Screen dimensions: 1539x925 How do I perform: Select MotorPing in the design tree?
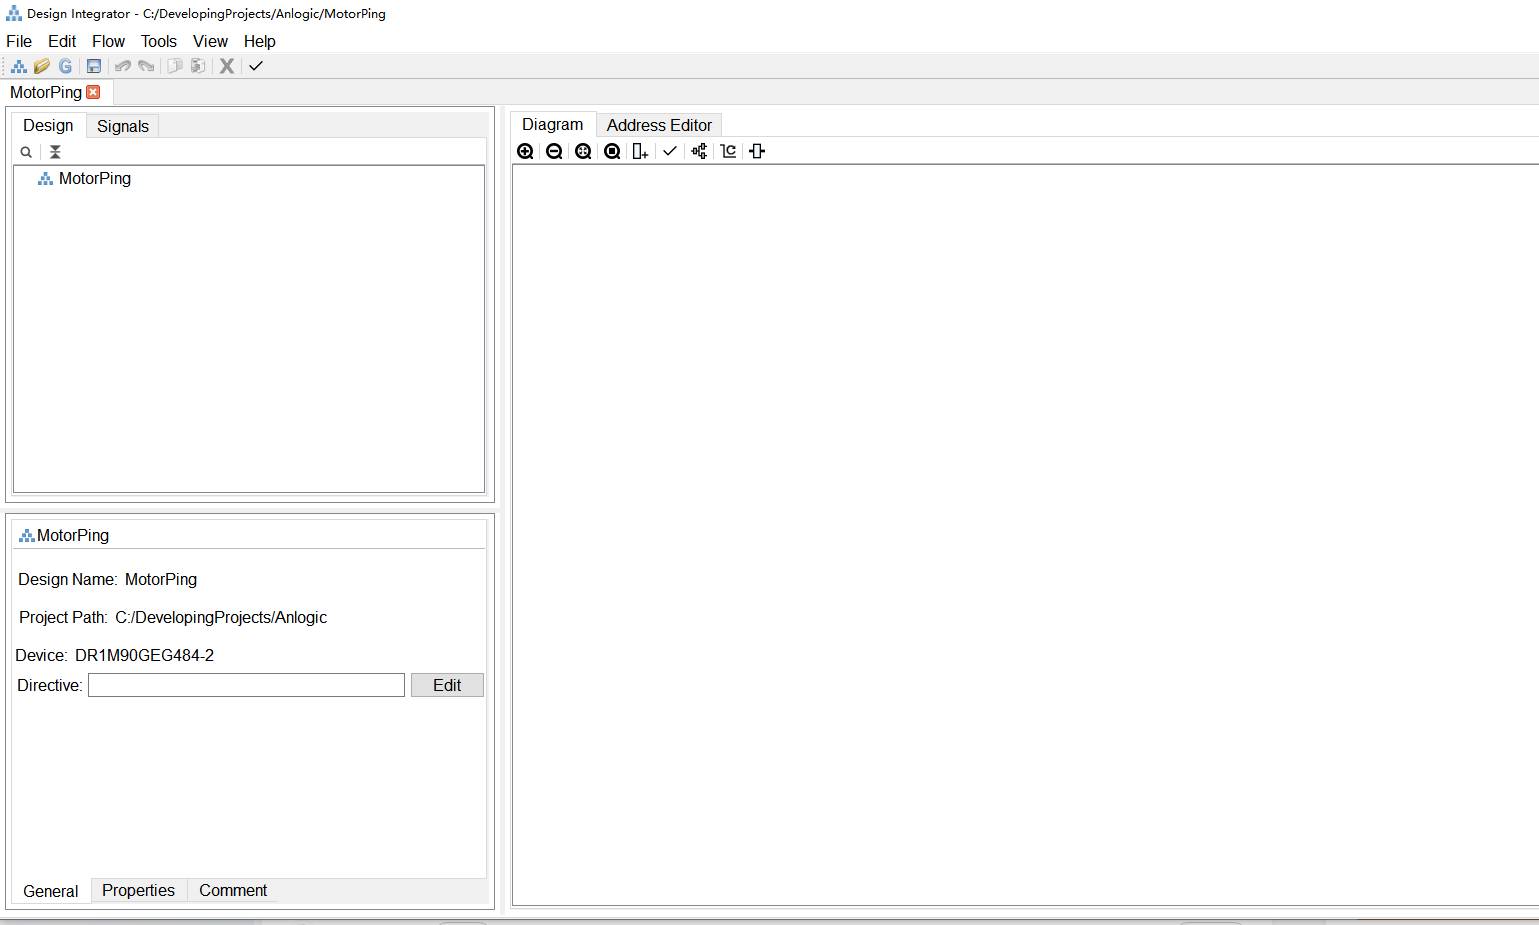(95, 178)
